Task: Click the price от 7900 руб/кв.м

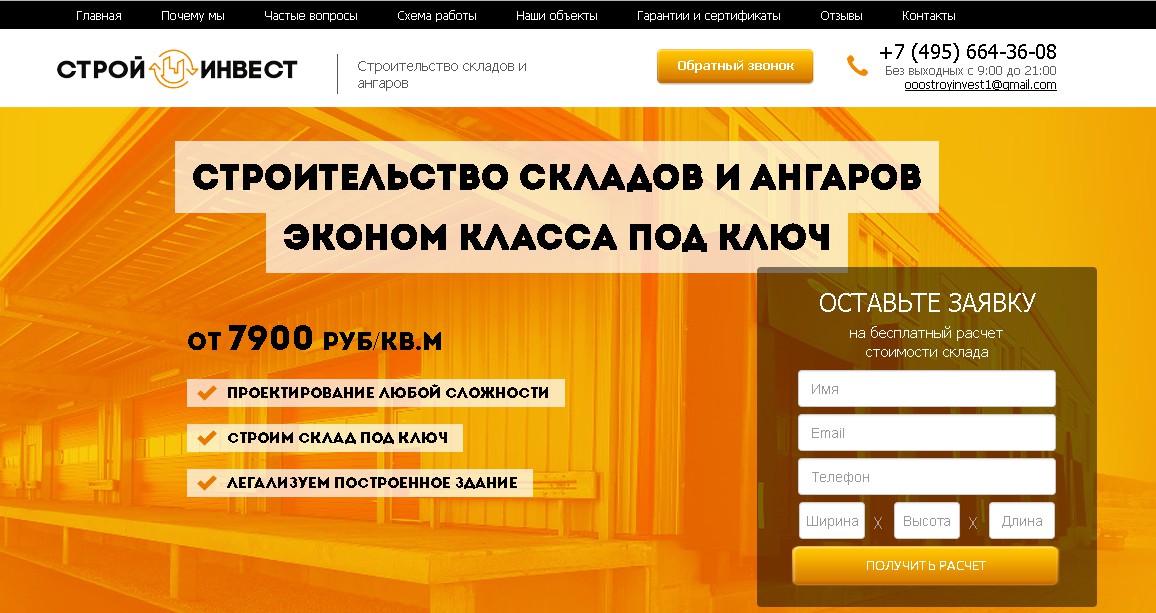Action: 315,339
